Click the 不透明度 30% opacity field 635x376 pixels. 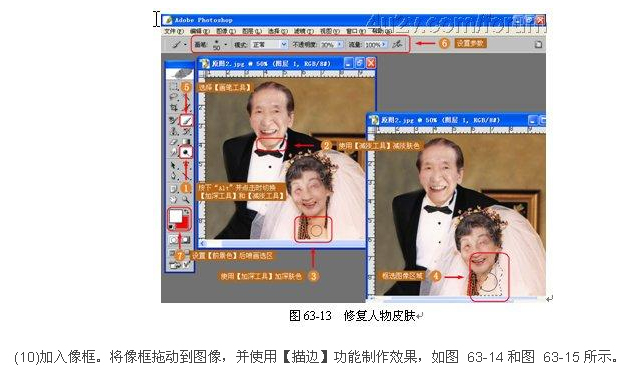tap(328, 44)
